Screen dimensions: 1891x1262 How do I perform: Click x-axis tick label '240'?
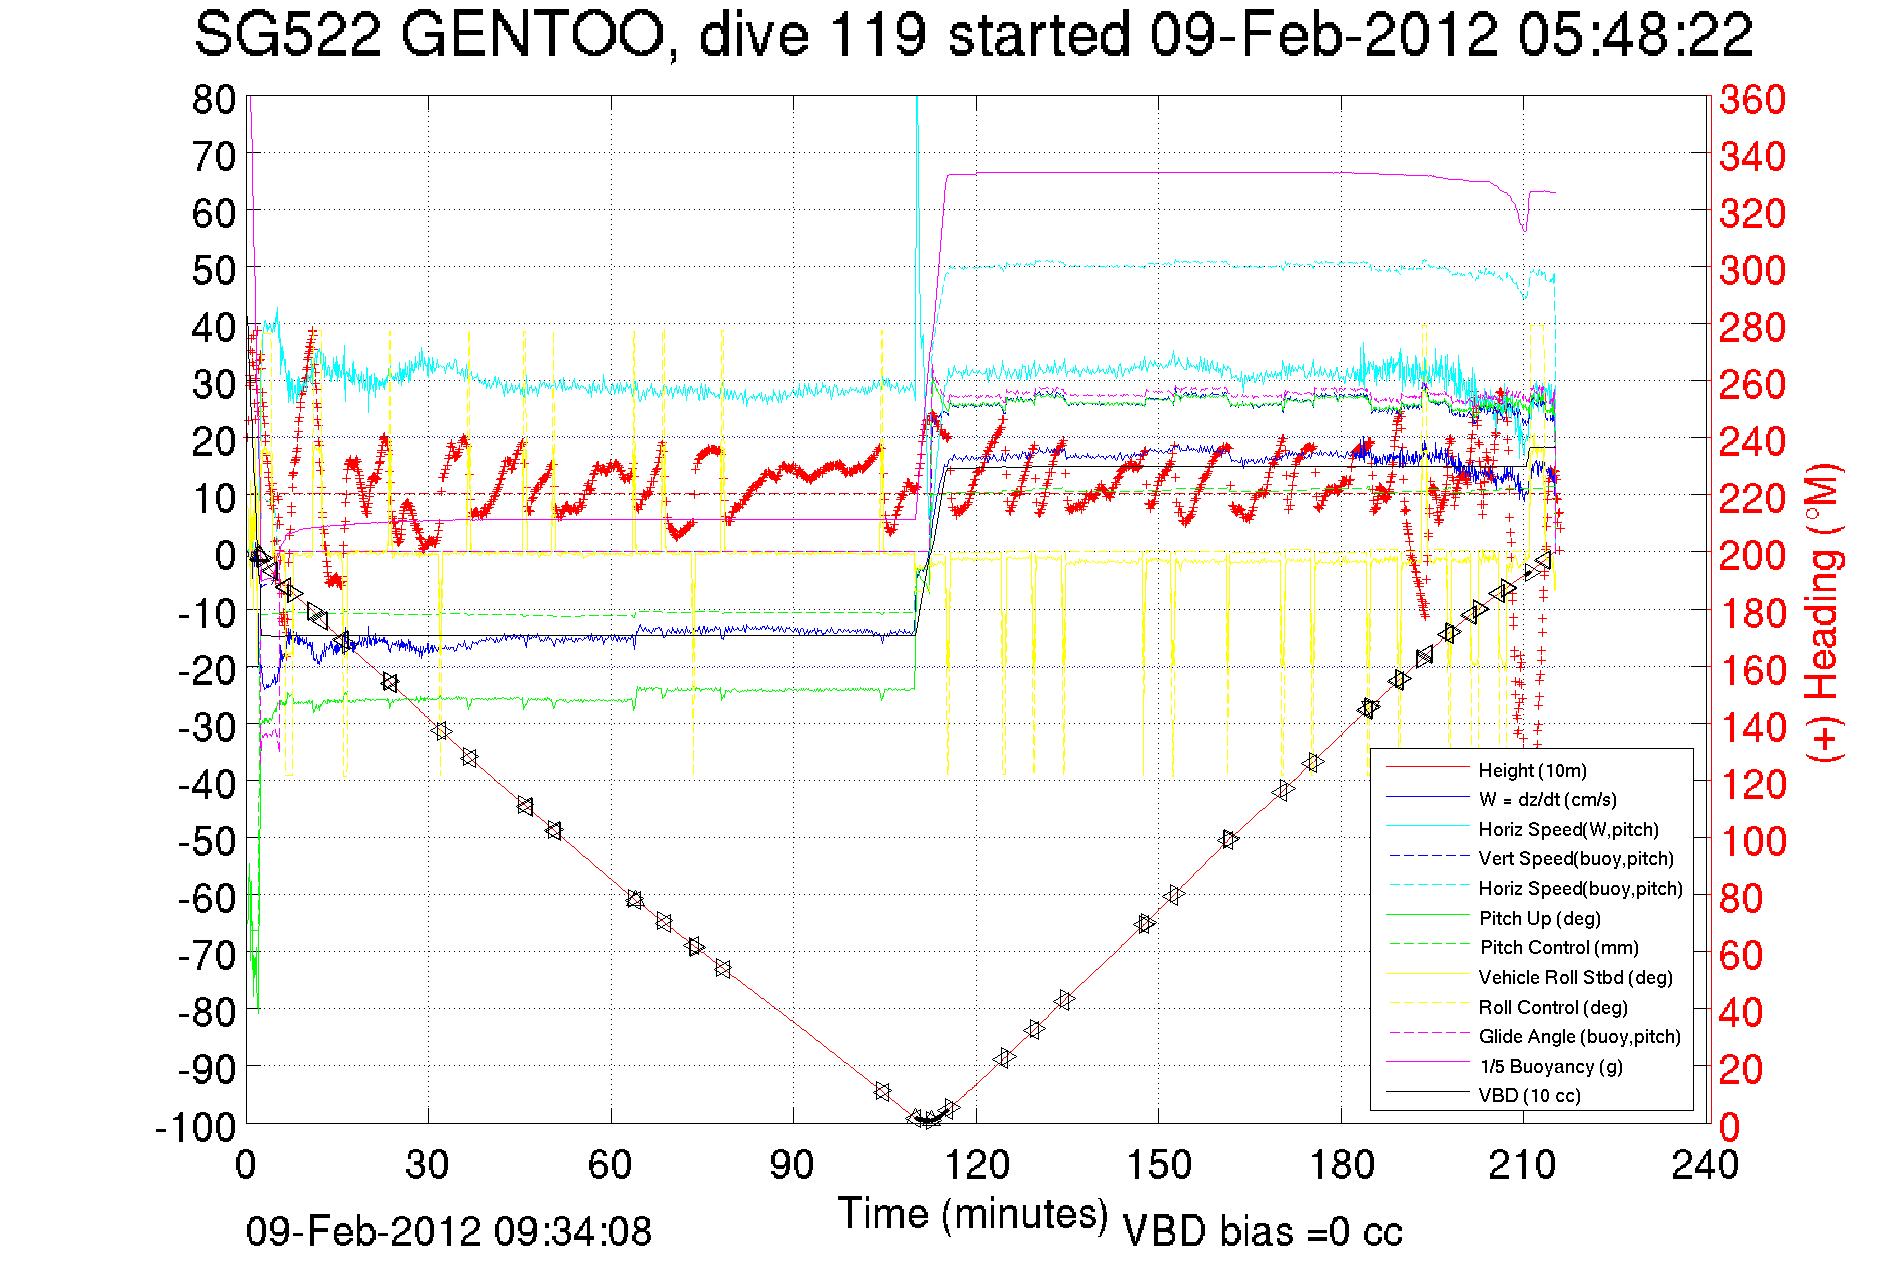1706,1165
